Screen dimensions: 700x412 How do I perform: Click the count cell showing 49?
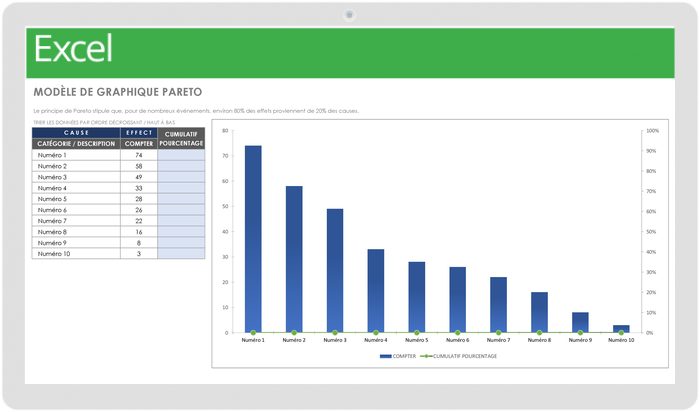[x=139, y=177]
